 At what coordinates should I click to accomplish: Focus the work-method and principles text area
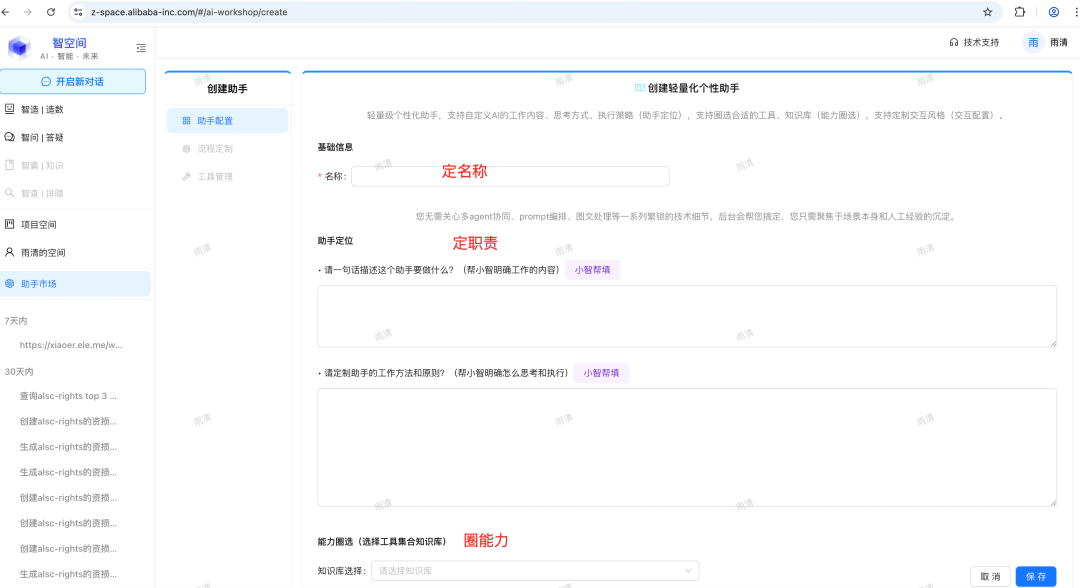coord(687,448)
